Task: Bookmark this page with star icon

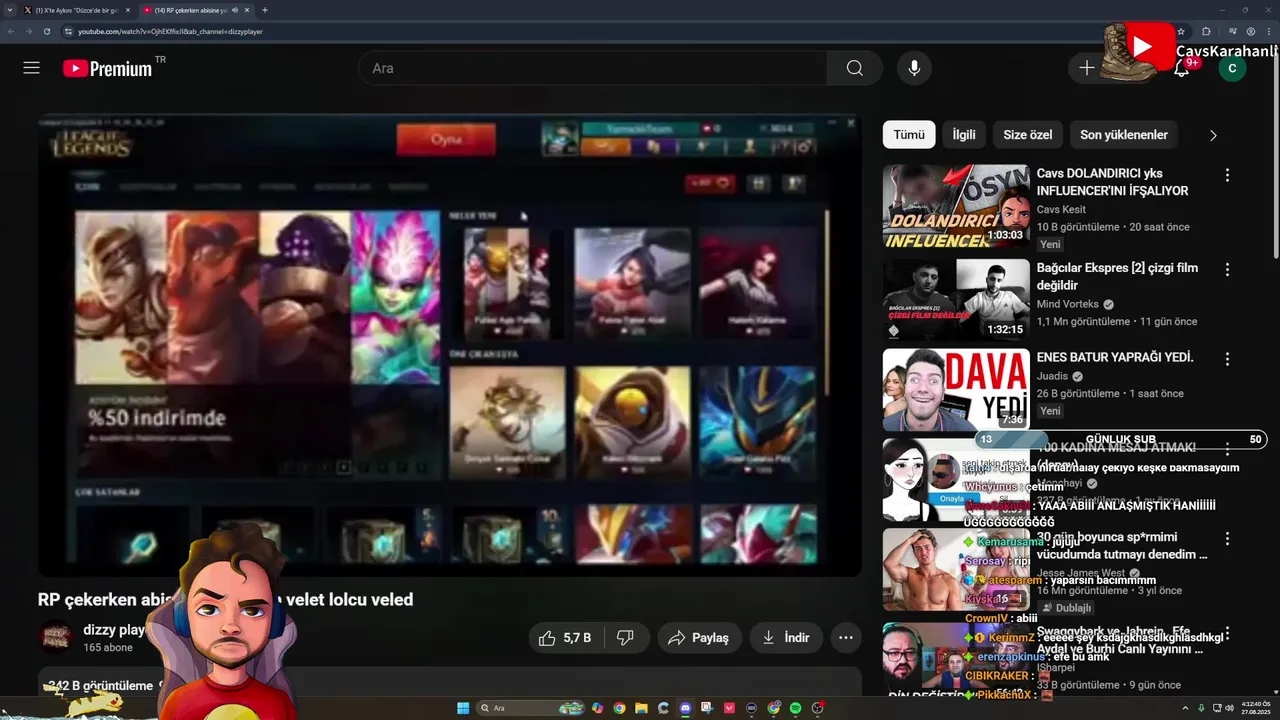Action: coord(1181,31)
